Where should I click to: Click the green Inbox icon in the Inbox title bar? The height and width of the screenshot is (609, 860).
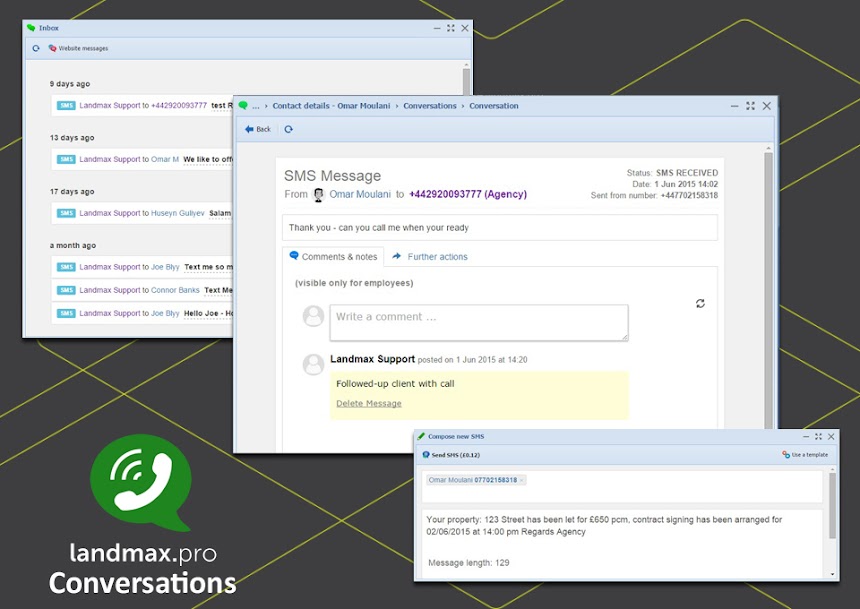pos(31,28)
